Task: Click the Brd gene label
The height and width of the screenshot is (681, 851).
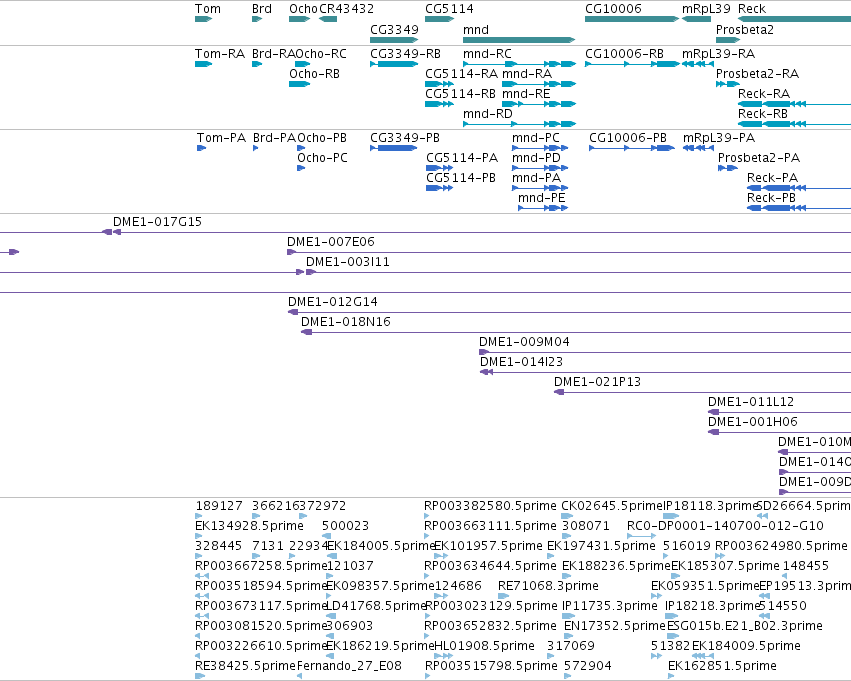Action: tap(262, 9)
